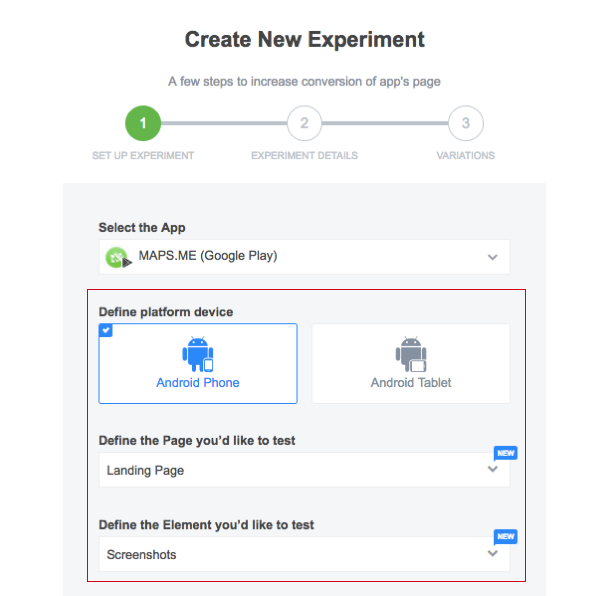
Task: Click the MAPS.ME app icon
Action: pos(118,257)
